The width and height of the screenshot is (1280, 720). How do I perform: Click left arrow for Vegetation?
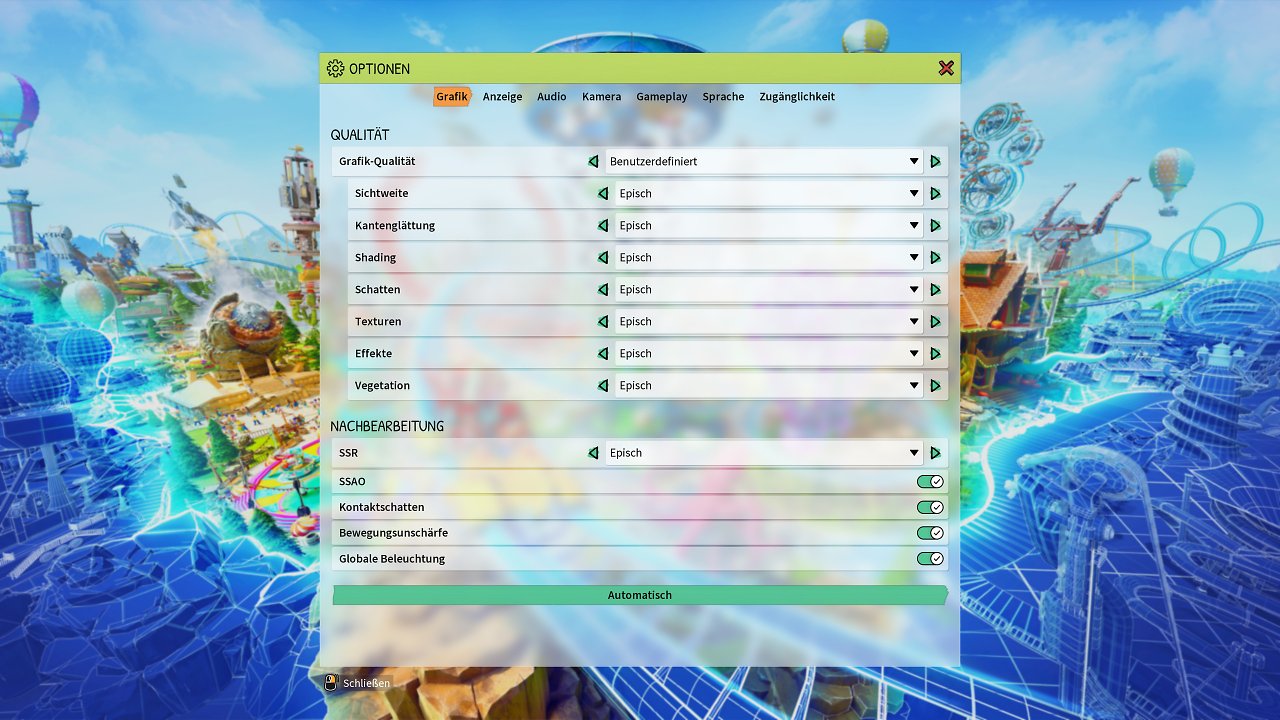tap(603, 385)
